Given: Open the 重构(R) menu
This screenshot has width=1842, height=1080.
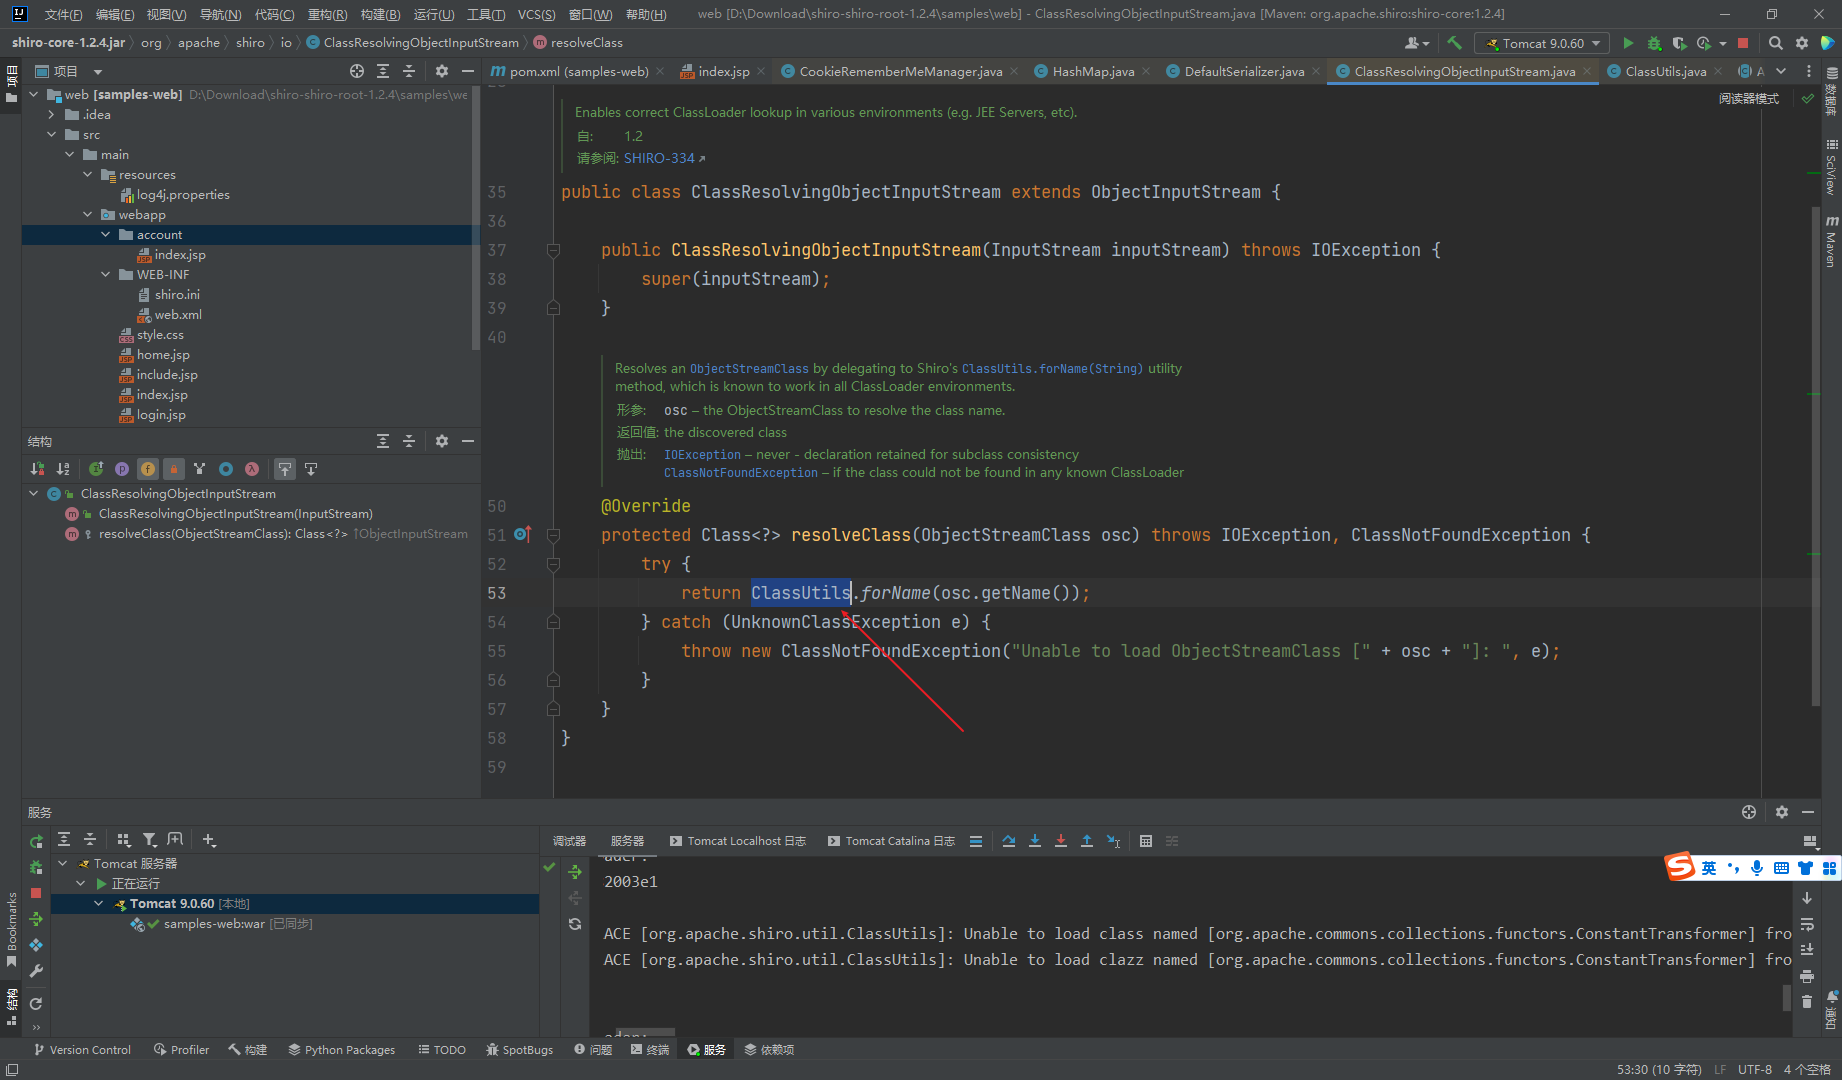Looking at the screenshot, I should pyautogui.click(x=327, y=14).
